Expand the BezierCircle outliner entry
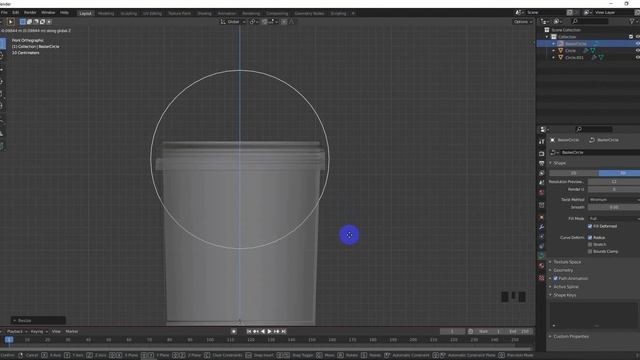The height and width of the screenshot is (360, 640). coord(554,44)
